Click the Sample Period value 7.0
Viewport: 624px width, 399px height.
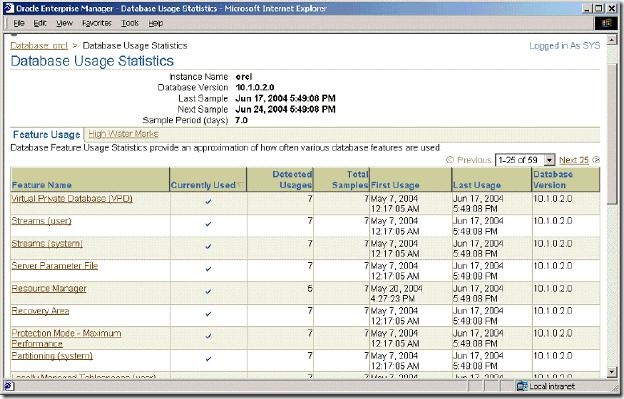(242, 120)
